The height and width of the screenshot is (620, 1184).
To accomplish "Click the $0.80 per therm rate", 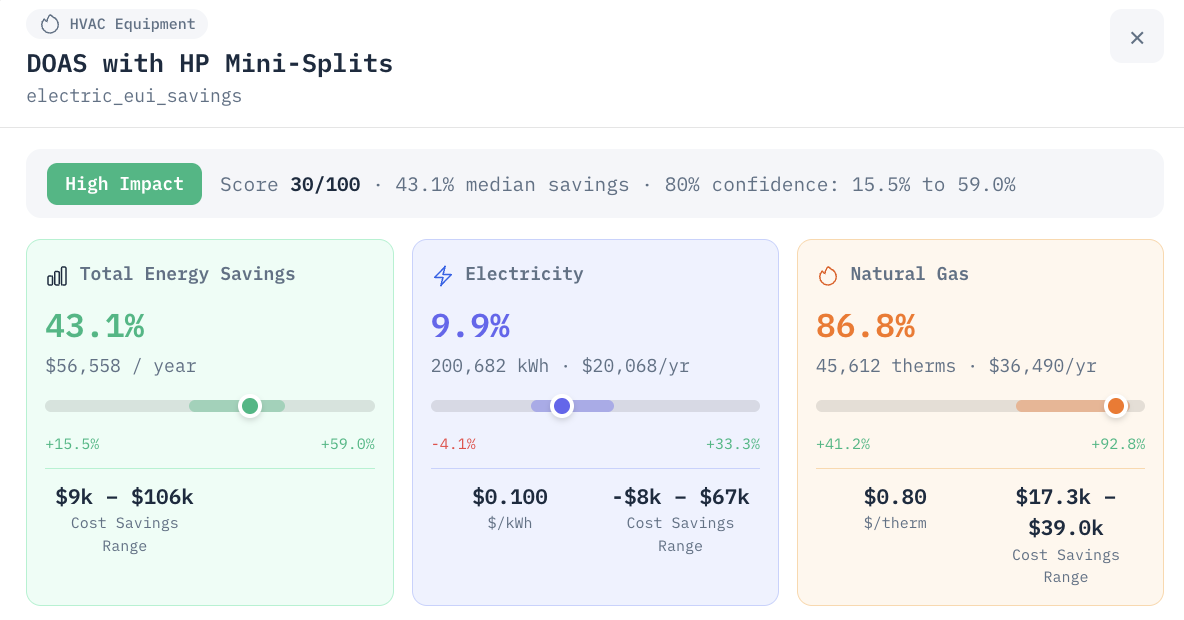I will (895, 497).
